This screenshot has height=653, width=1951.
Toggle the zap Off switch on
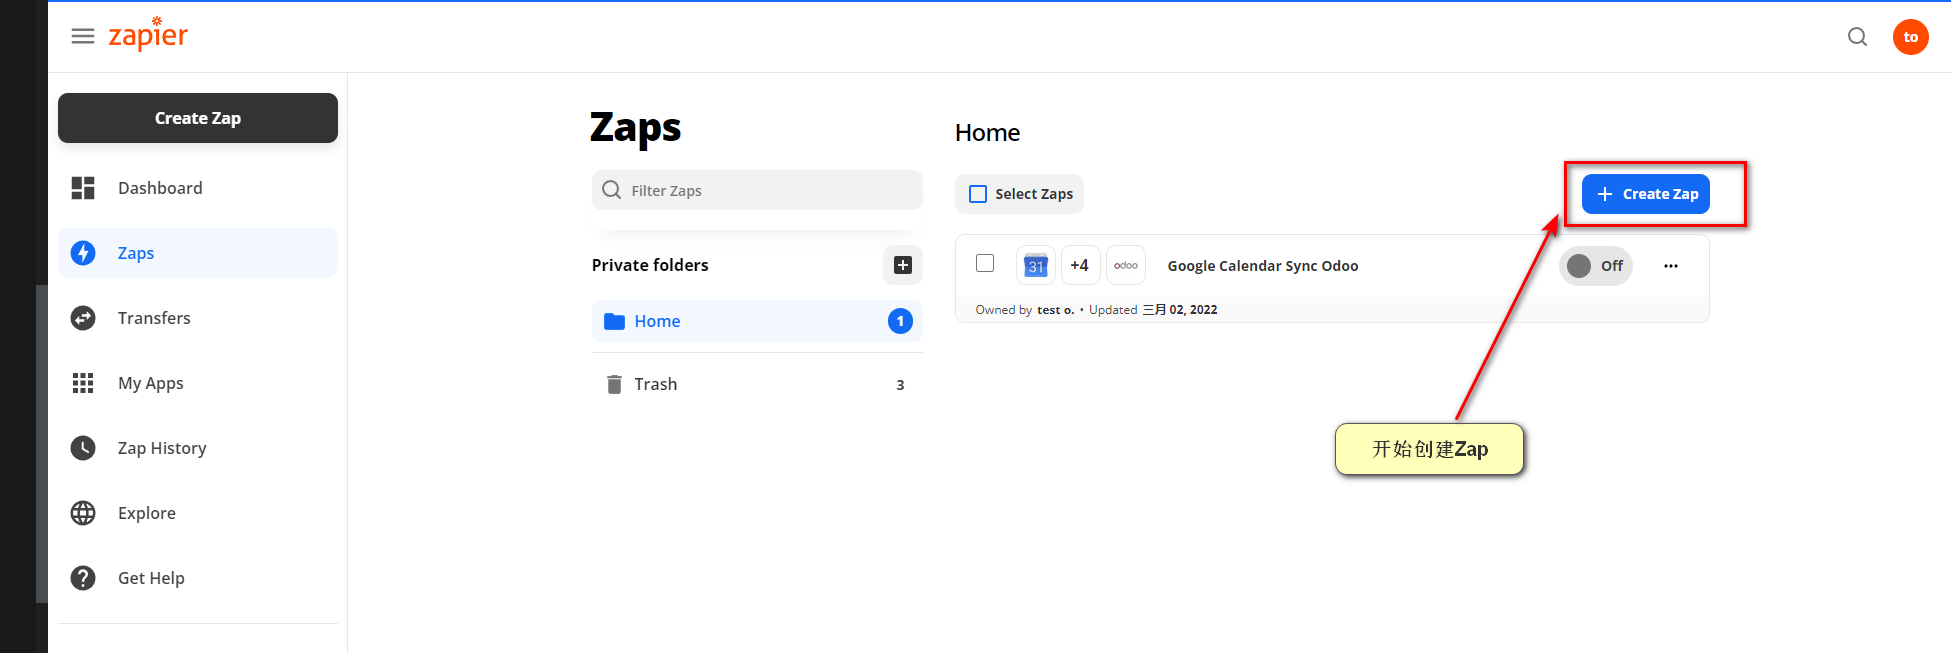1595,266
